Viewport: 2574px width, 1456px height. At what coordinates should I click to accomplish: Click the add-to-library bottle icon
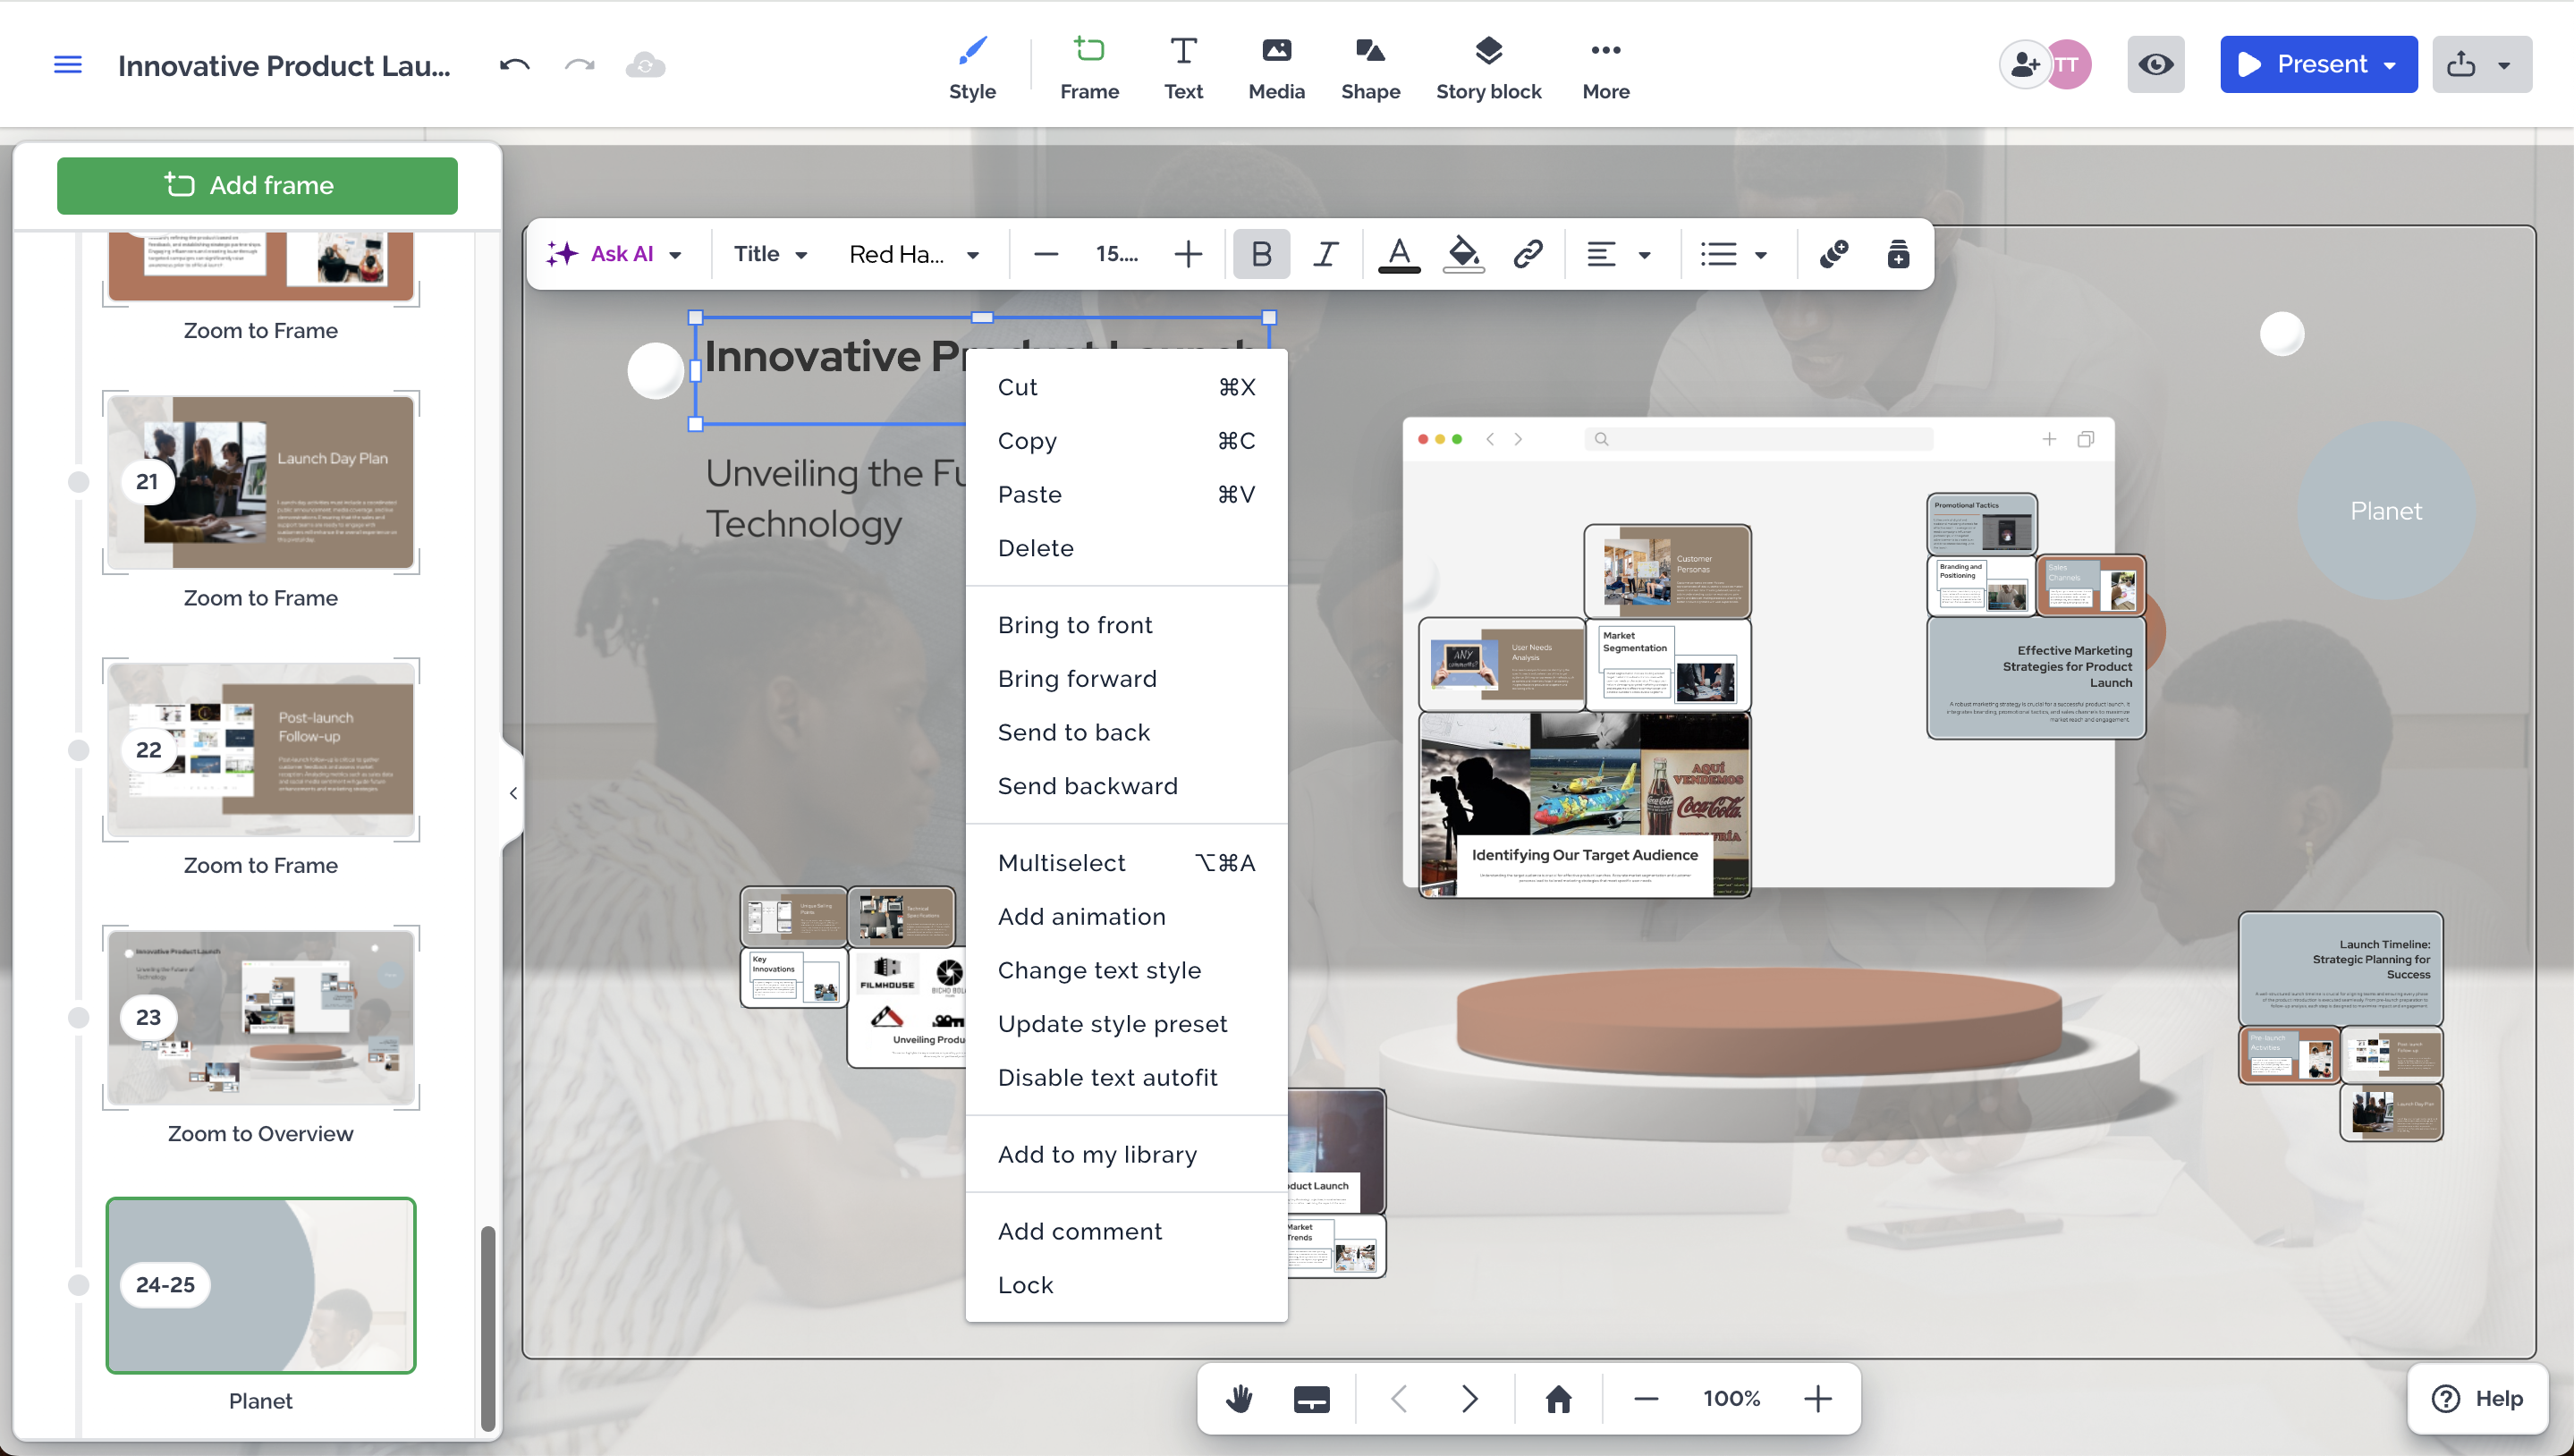(1897, 254)
